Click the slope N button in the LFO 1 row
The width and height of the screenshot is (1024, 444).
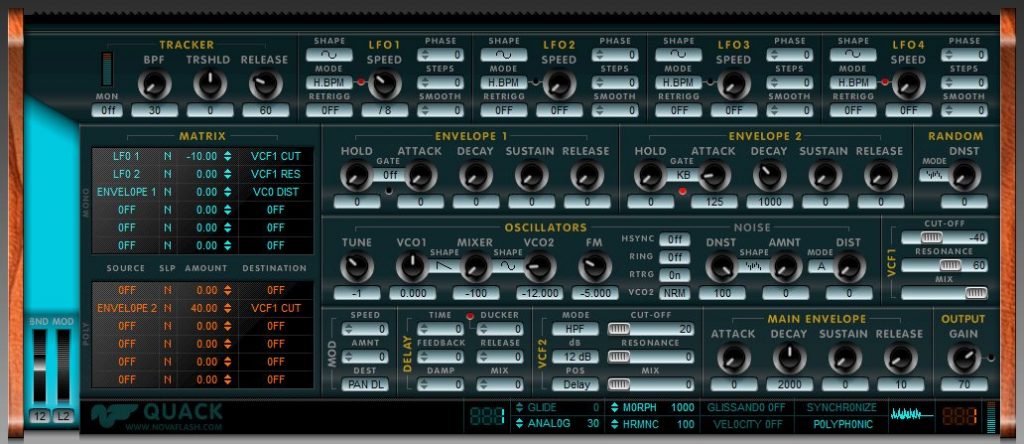click(168, 157)
